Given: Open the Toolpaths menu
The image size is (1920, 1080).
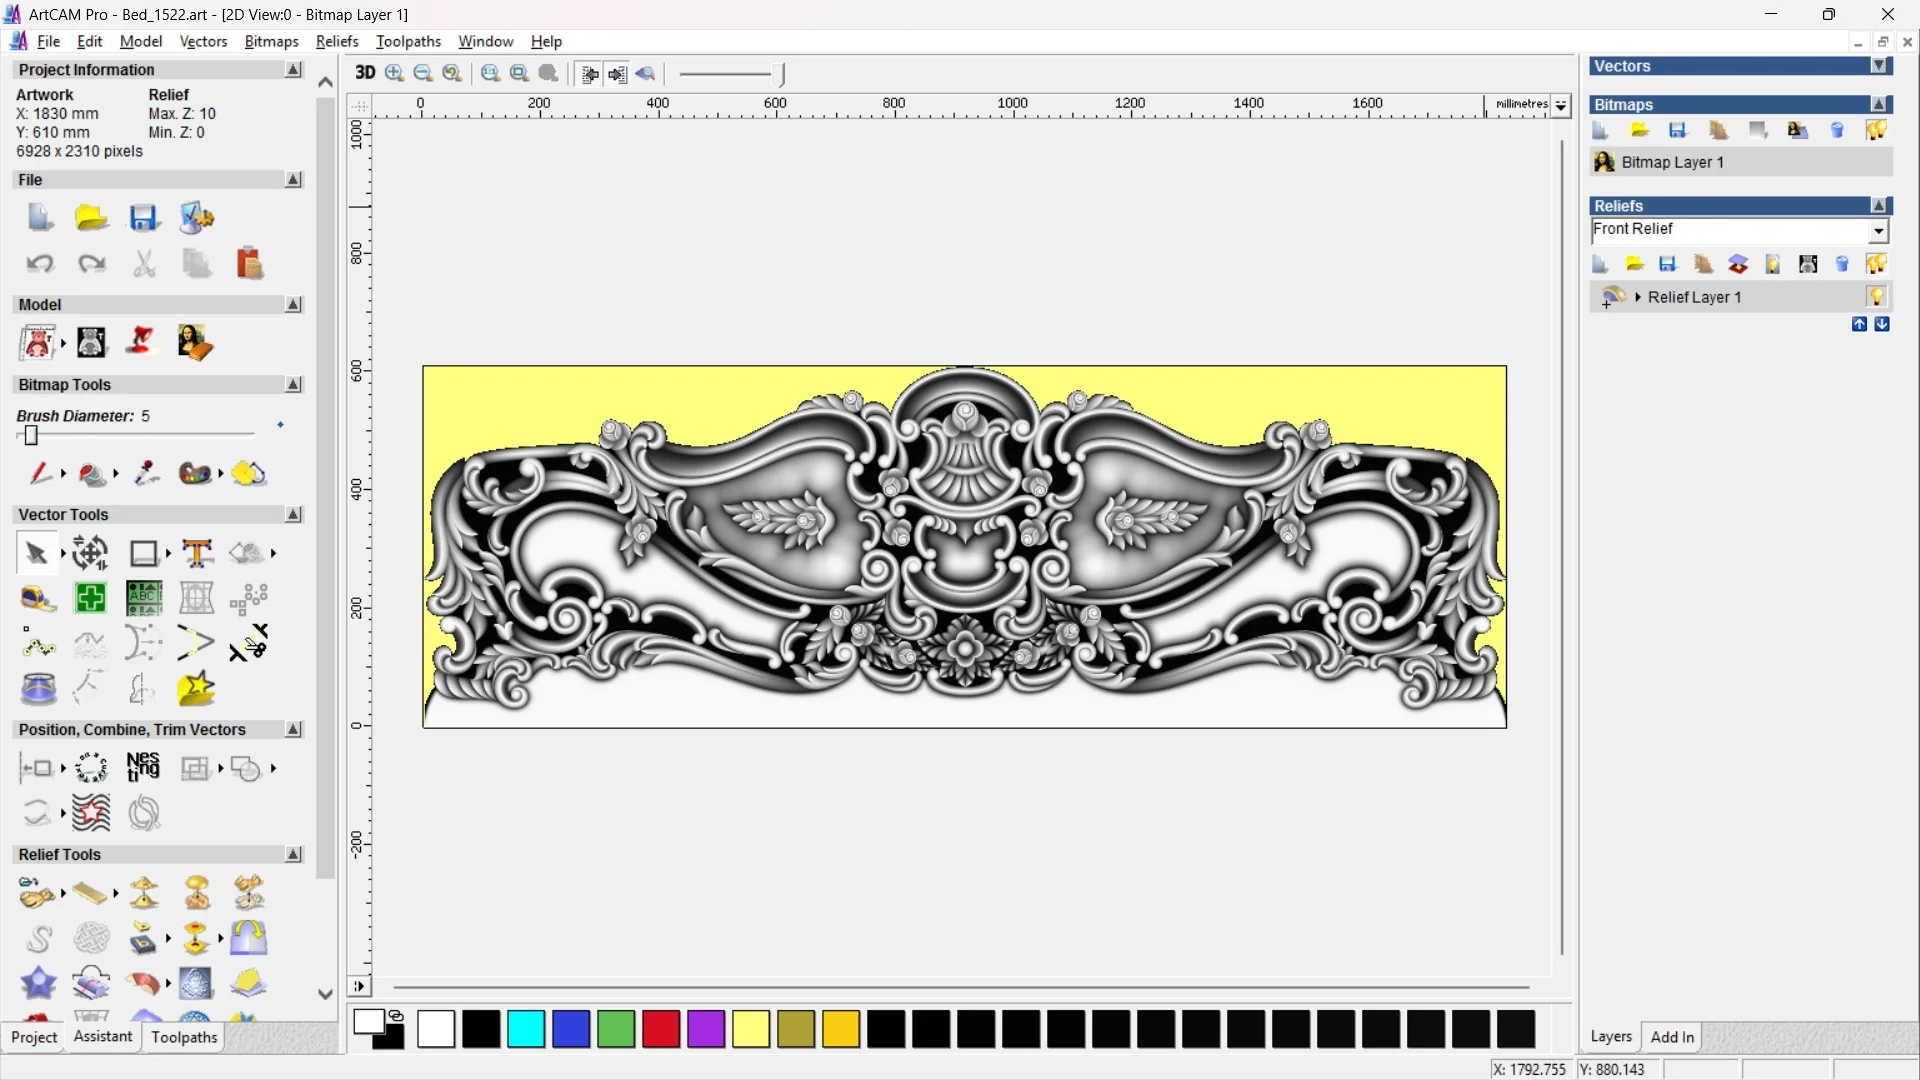Looking at the screenshot, I should click(x=408, y=41).
